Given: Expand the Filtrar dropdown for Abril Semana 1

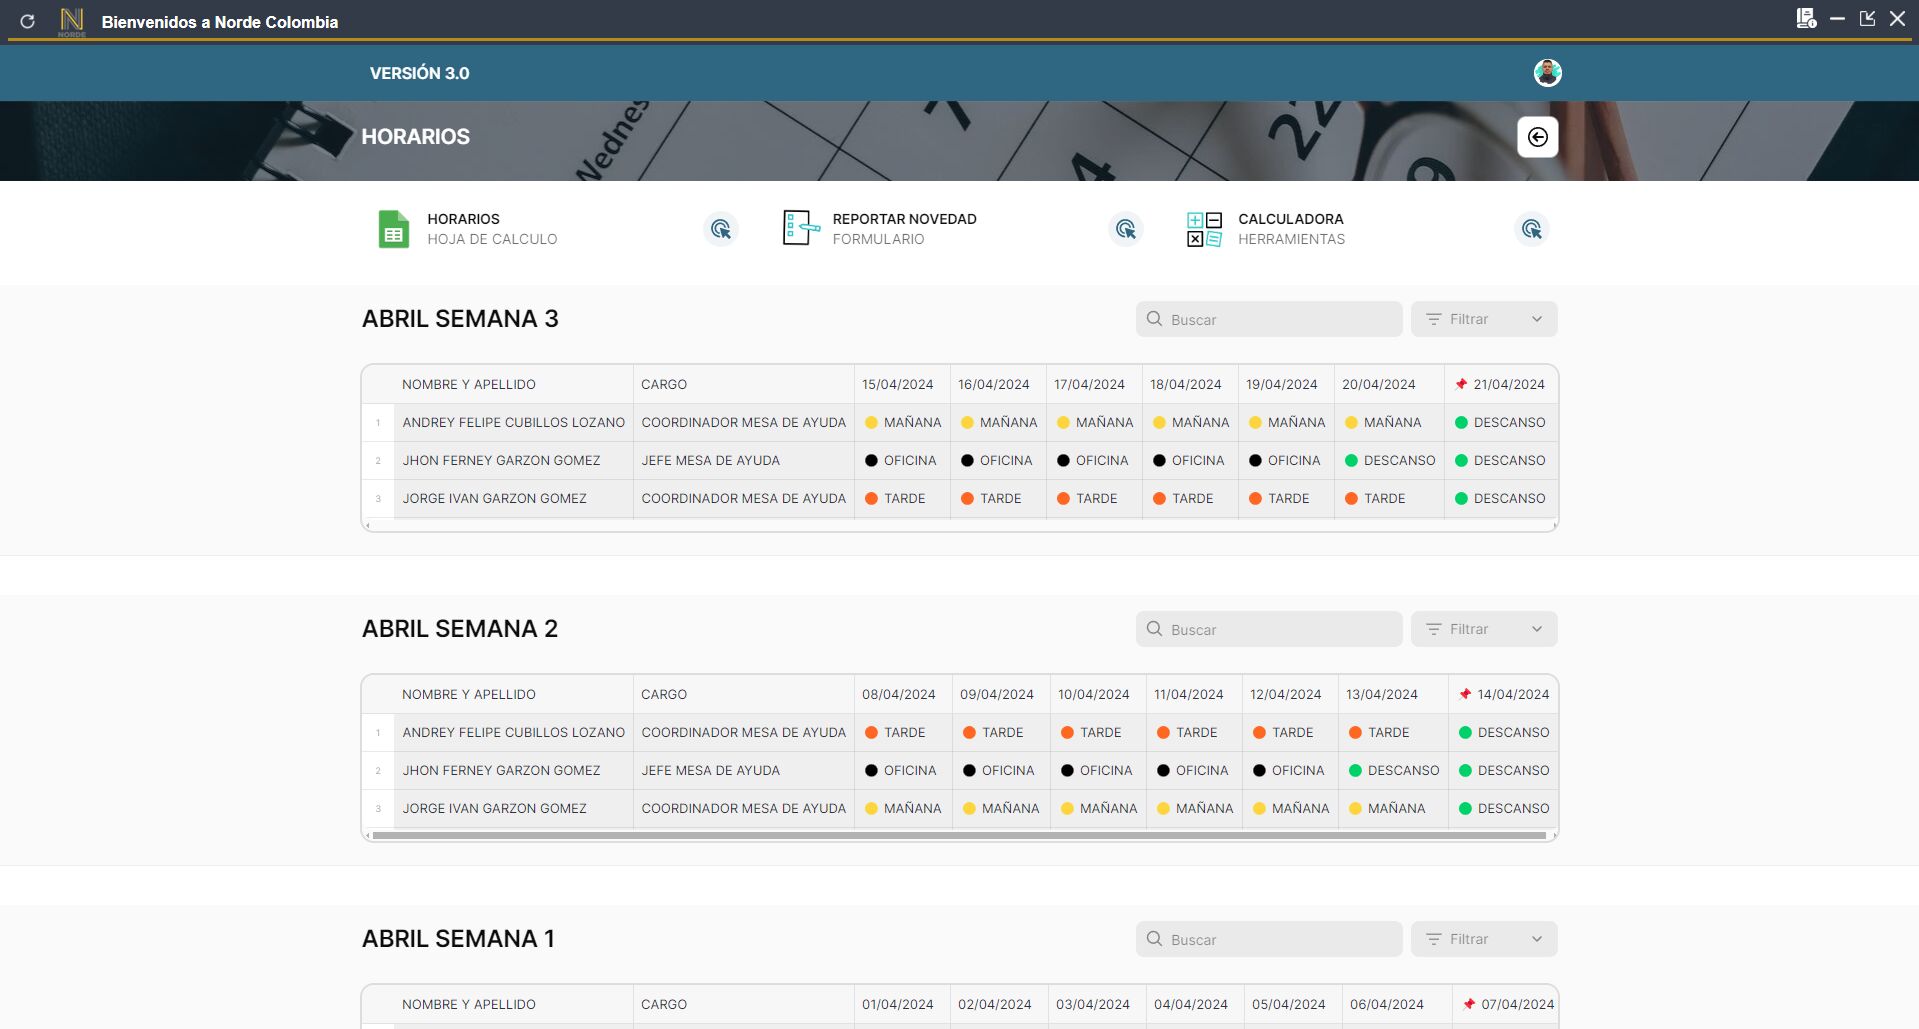Looking at the screenshot, I should pos(1484,939).
